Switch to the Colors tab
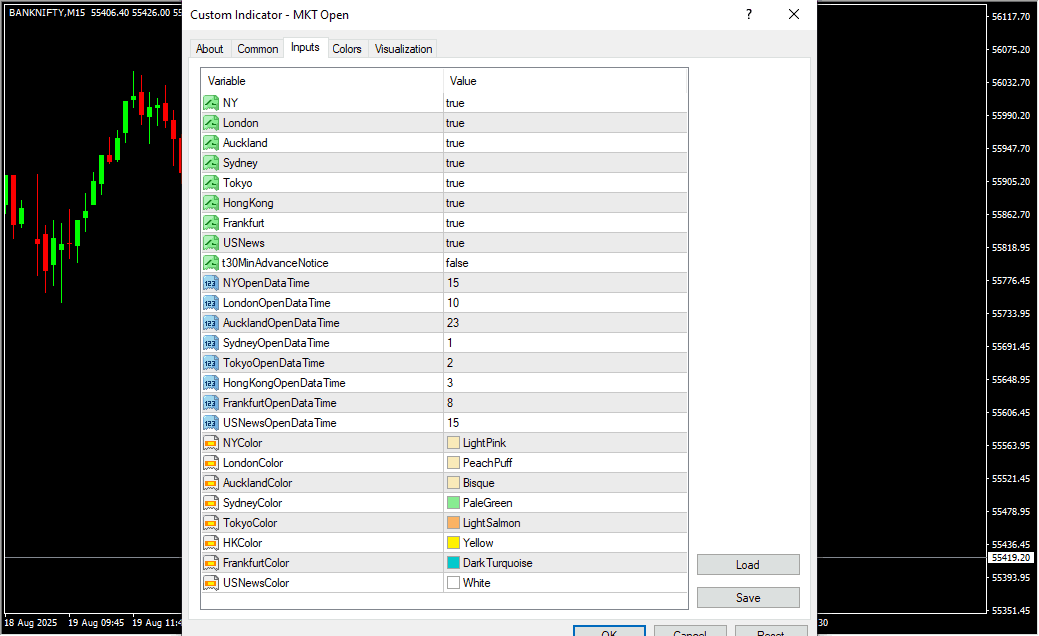This screenshot has height=636, width=1039. [347, 49]
